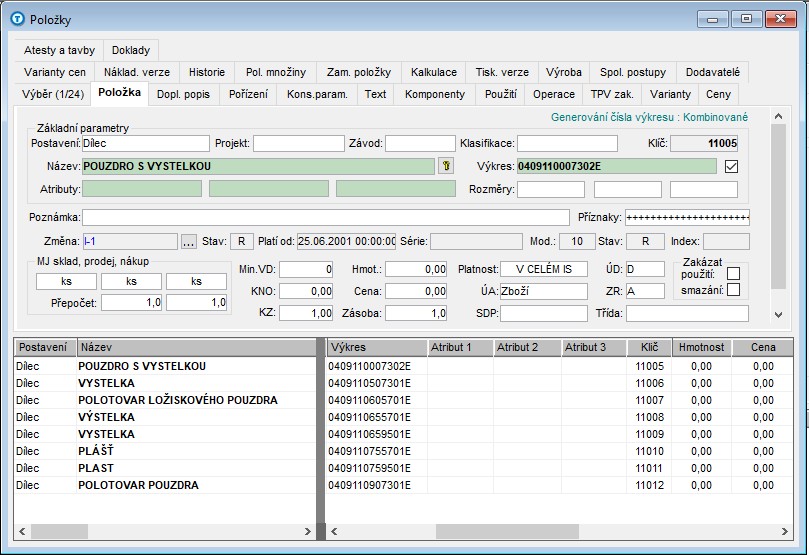The image size is (809, 555).
Task: Select the Náklad. verze tab
Action: click(x=137, y=72)
